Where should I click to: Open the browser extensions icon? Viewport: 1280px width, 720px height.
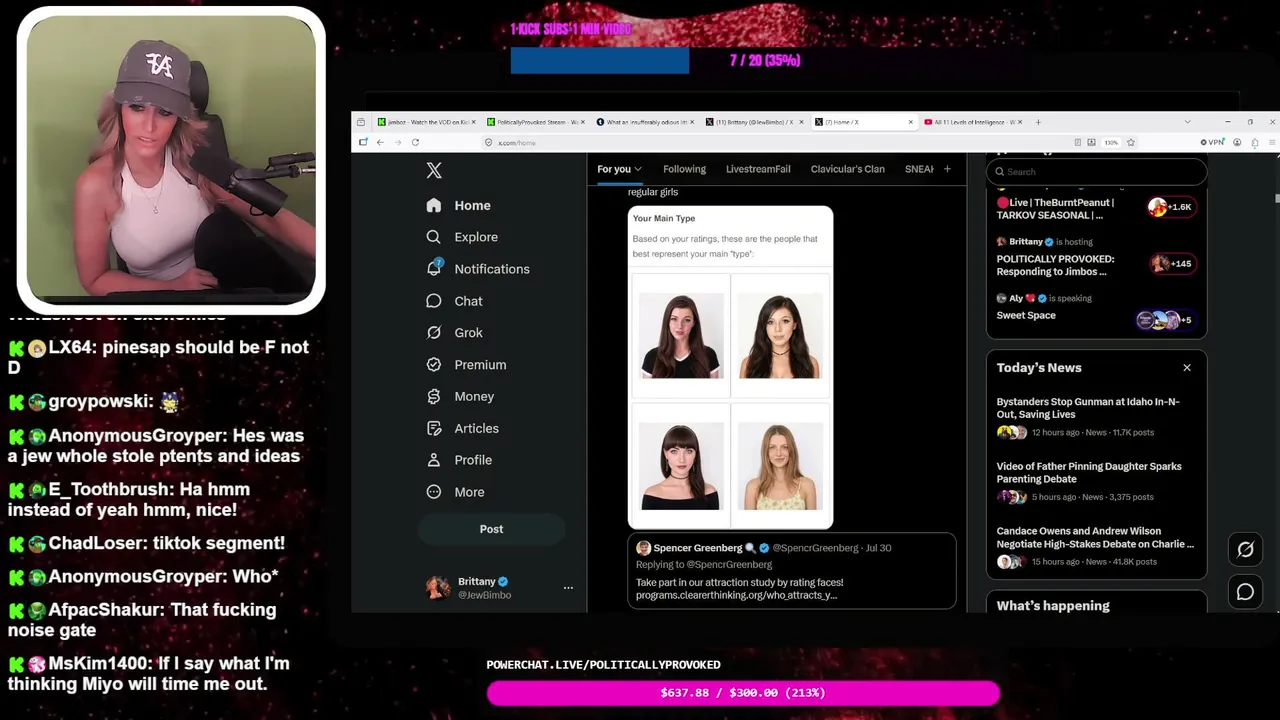coord(1255,142)
